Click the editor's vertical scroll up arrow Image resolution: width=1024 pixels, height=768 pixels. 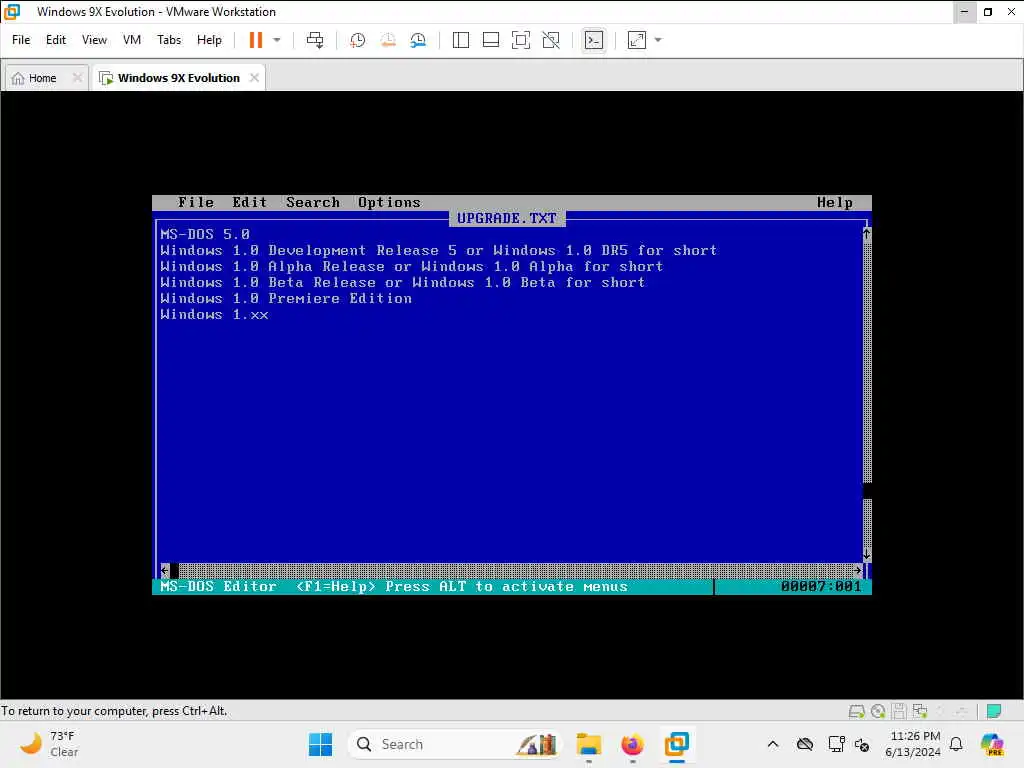(x=867, y=233)
